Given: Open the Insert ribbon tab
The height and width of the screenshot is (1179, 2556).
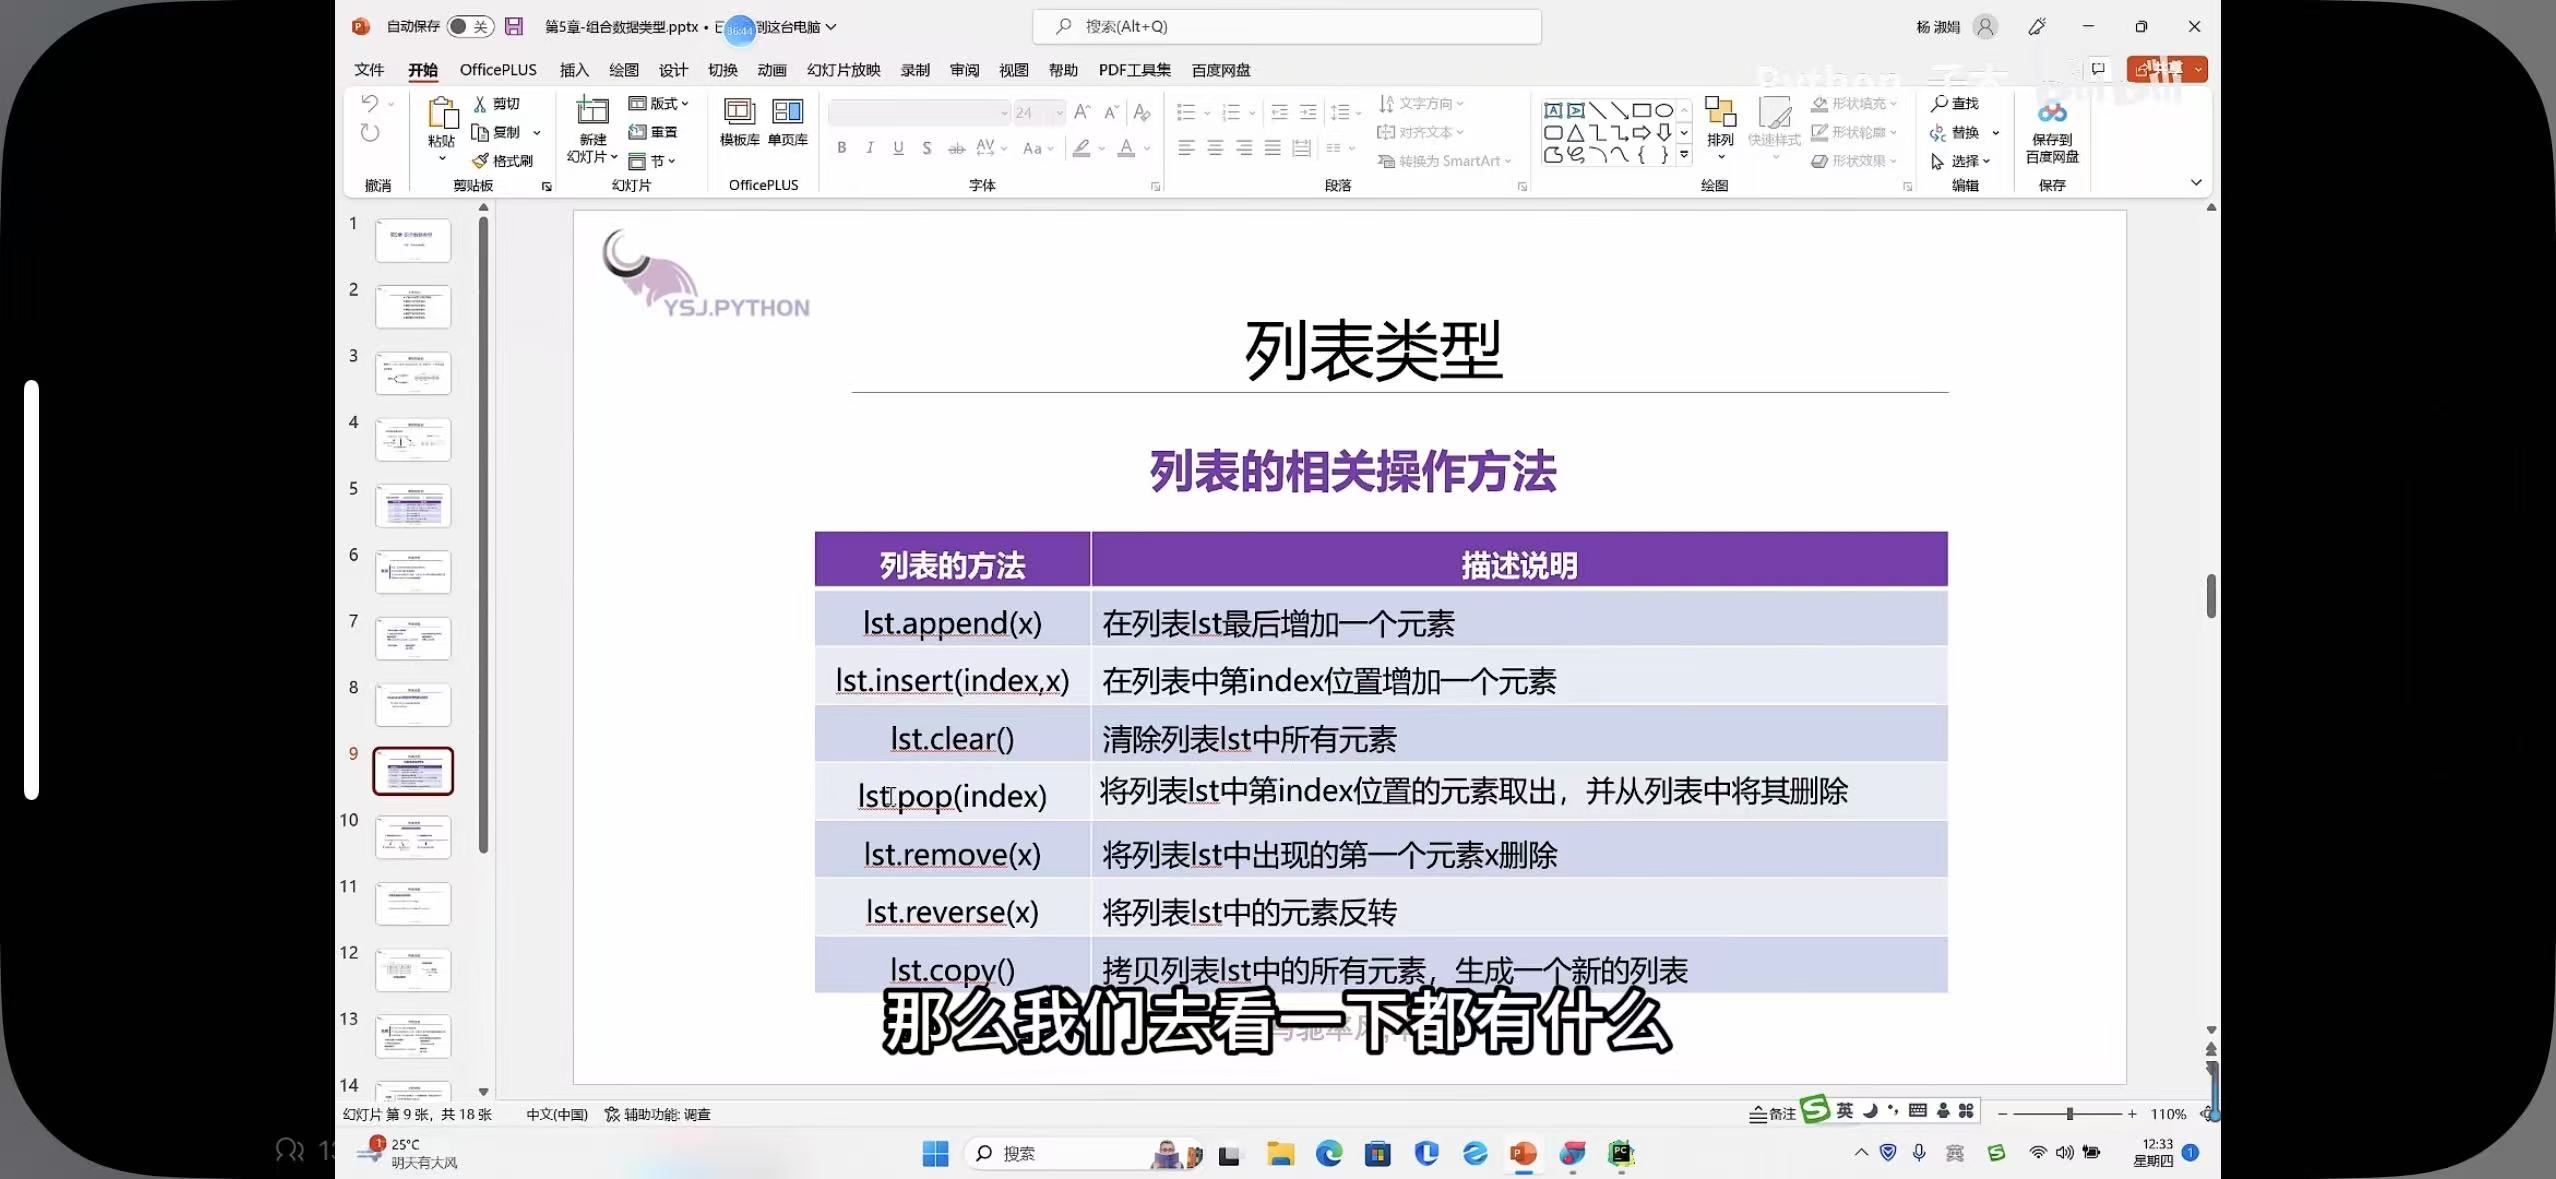Looking at the screenshot, I should [x=574, y=70].
